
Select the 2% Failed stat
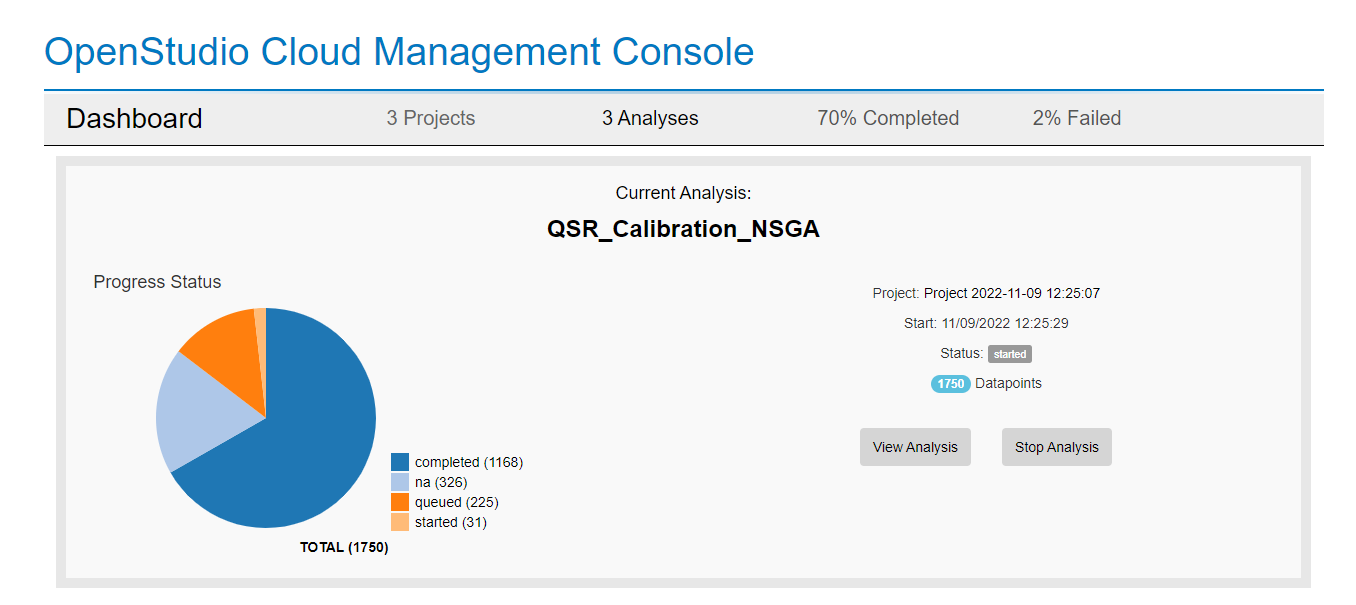point(1077,118)
